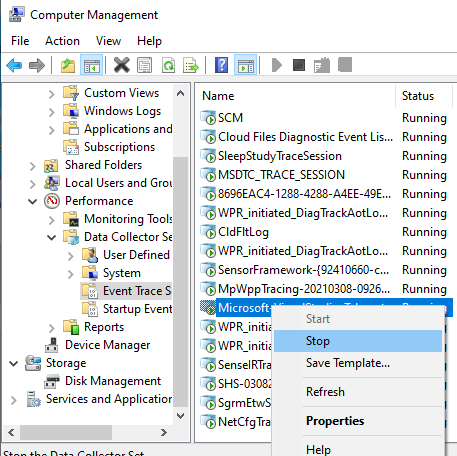Click the green Start collector toolbar icon
This screenshot has width=457, height=456.
point(277,65)
